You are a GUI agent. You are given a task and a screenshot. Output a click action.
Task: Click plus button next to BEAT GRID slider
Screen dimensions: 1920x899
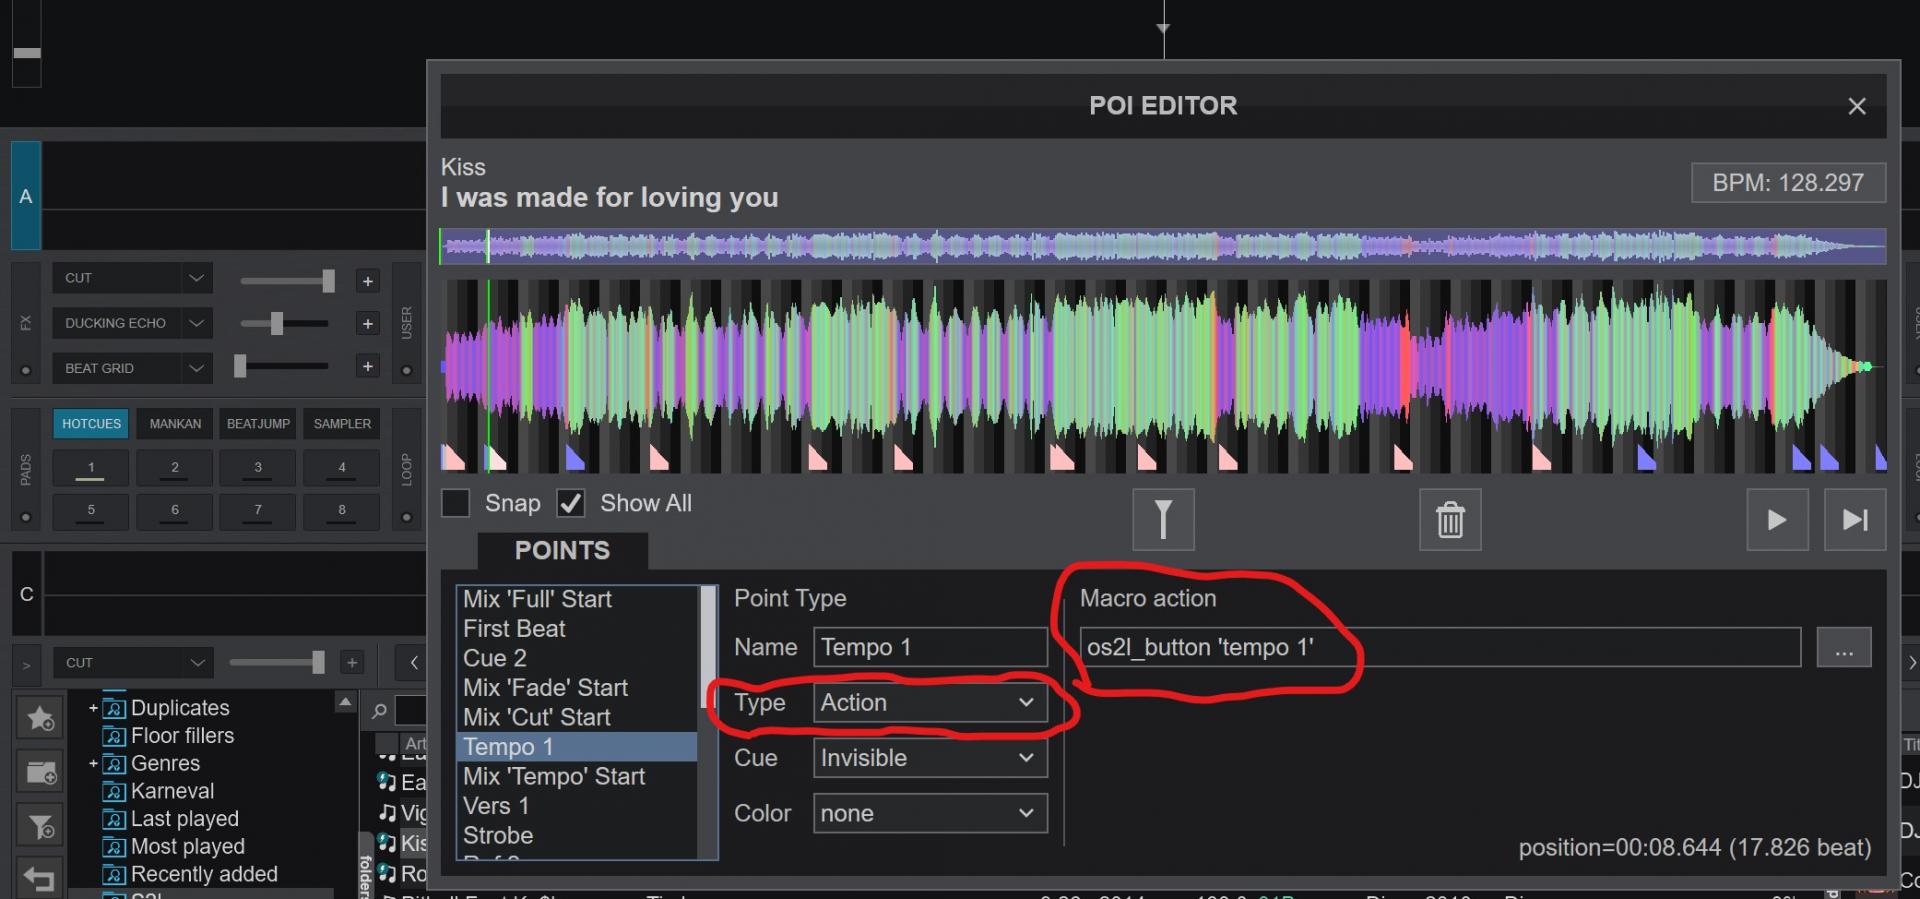pos(367,366)
